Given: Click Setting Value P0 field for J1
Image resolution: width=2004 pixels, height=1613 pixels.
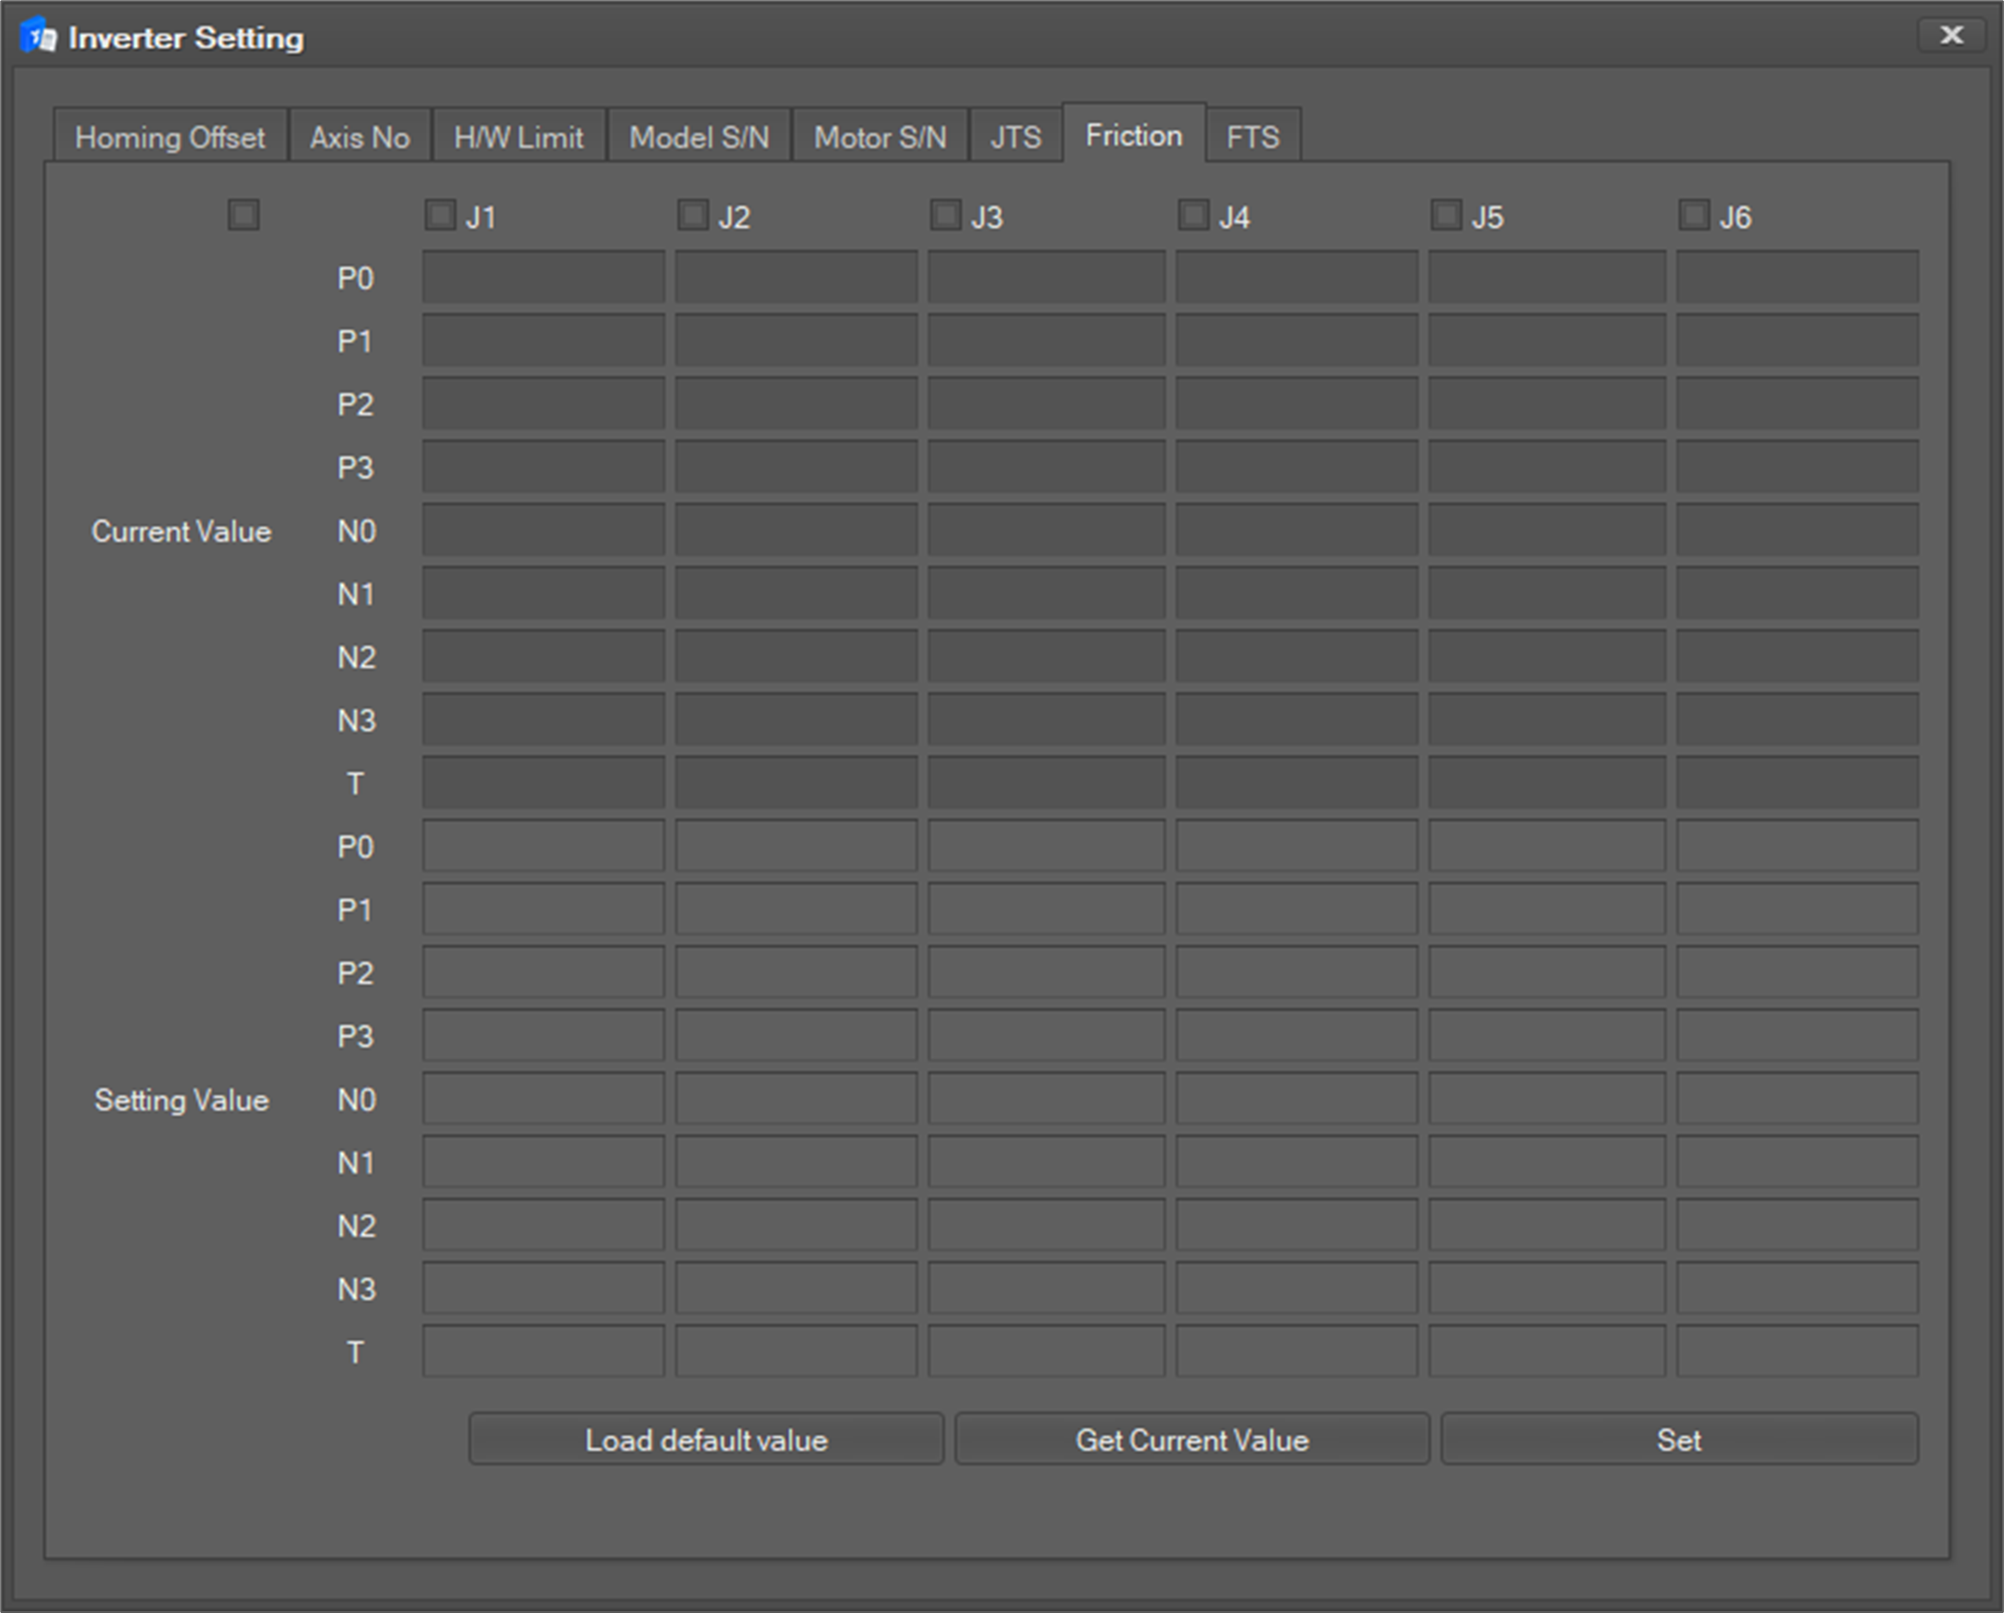Looking at the screenshot, I should tap(543, 846).
